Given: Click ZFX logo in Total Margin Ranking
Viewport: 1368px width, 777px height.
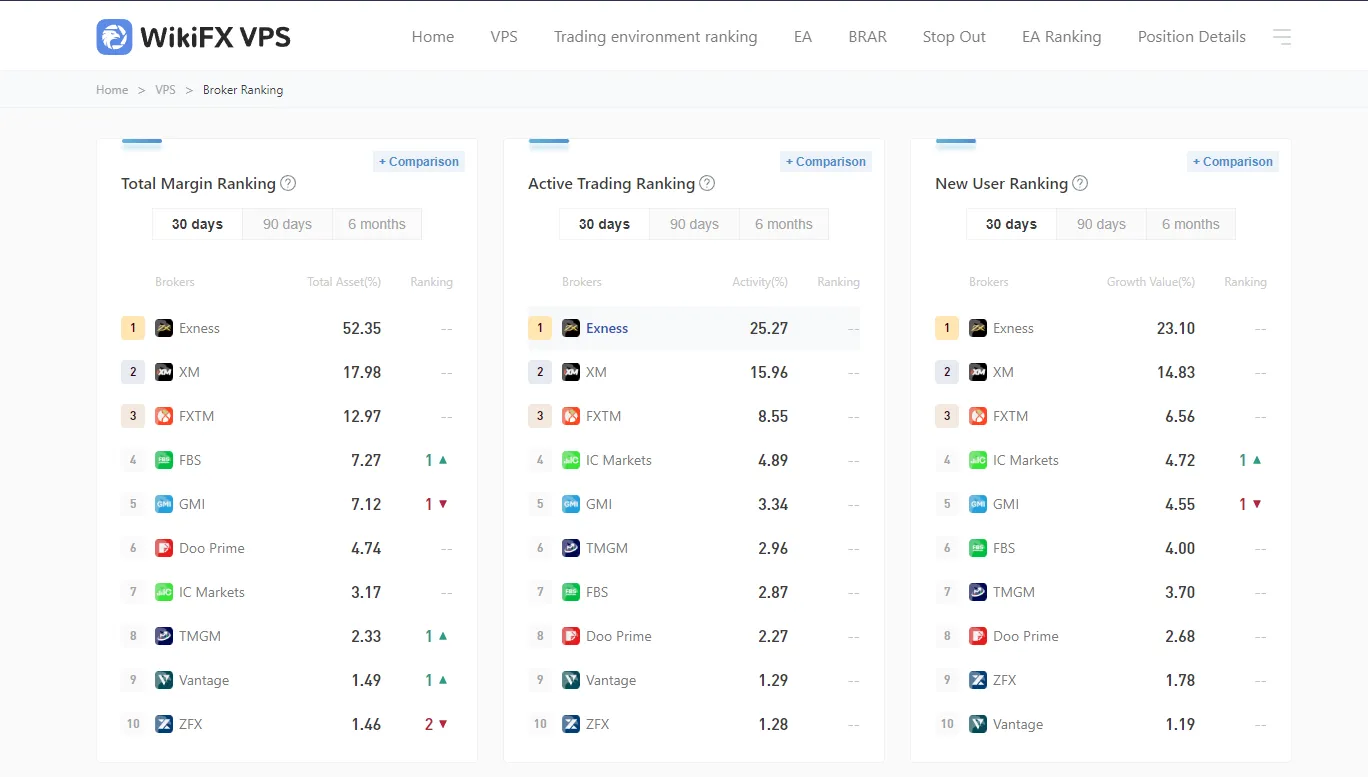Looking at the screenshot, I should point(164,724).
